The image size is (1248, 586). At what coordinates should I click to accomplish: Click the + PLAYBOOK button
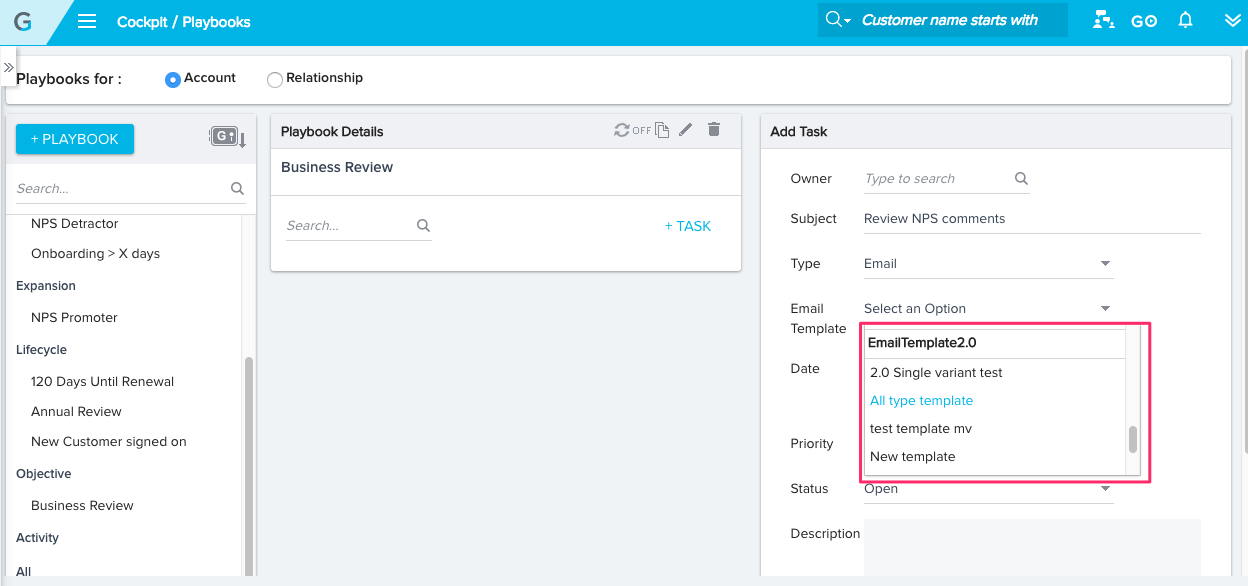[x=75, y=139]
